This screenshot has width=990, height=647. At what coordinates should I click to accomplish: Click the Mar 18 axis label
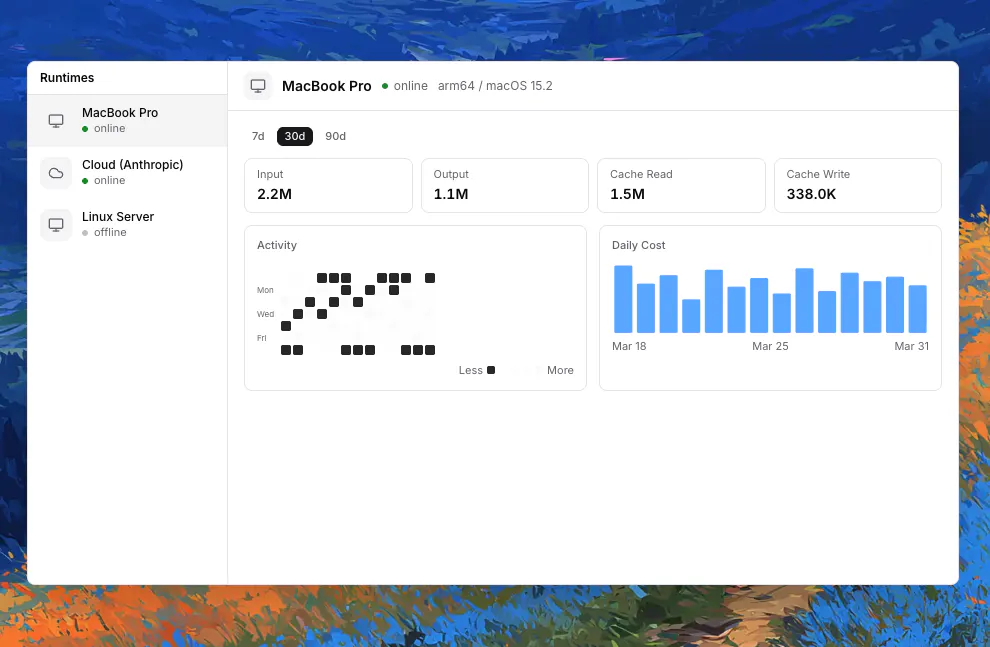pos(629,347)
